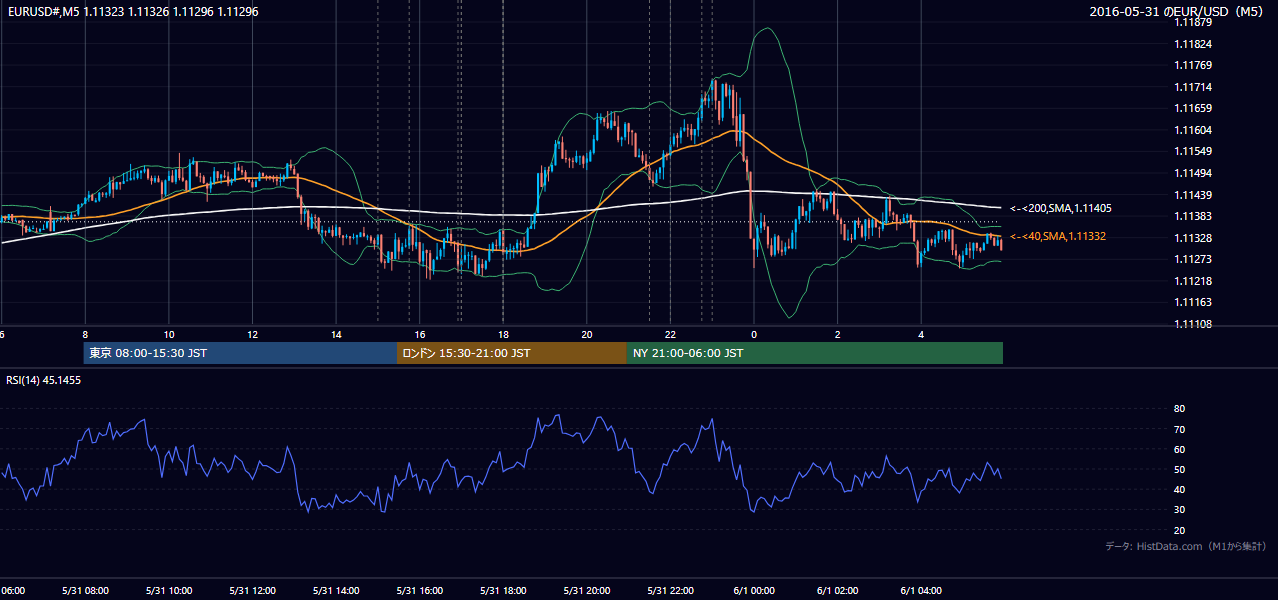
Task: Click the 6/1 00:00 date label
Action: [x=754, y=591]
